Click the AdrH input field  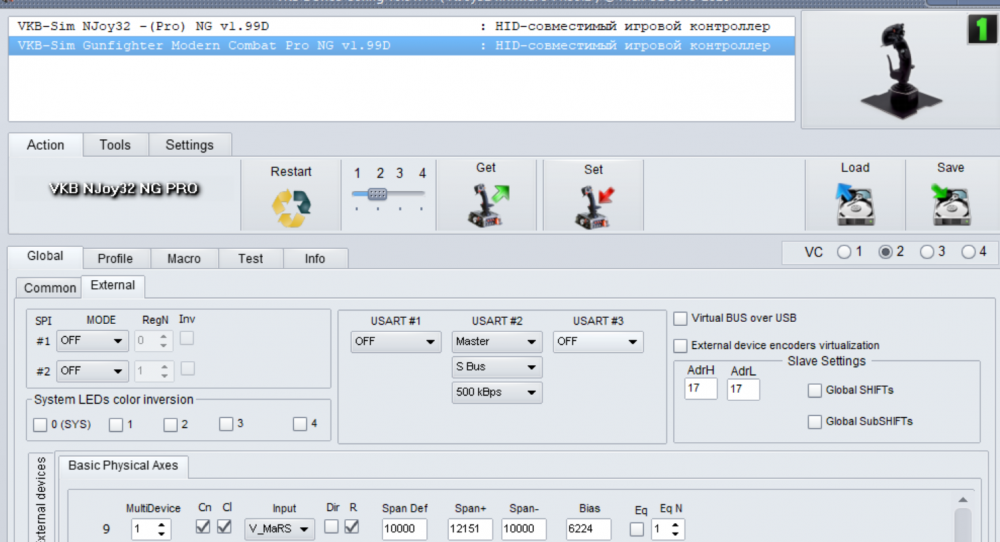click(700, 388)
